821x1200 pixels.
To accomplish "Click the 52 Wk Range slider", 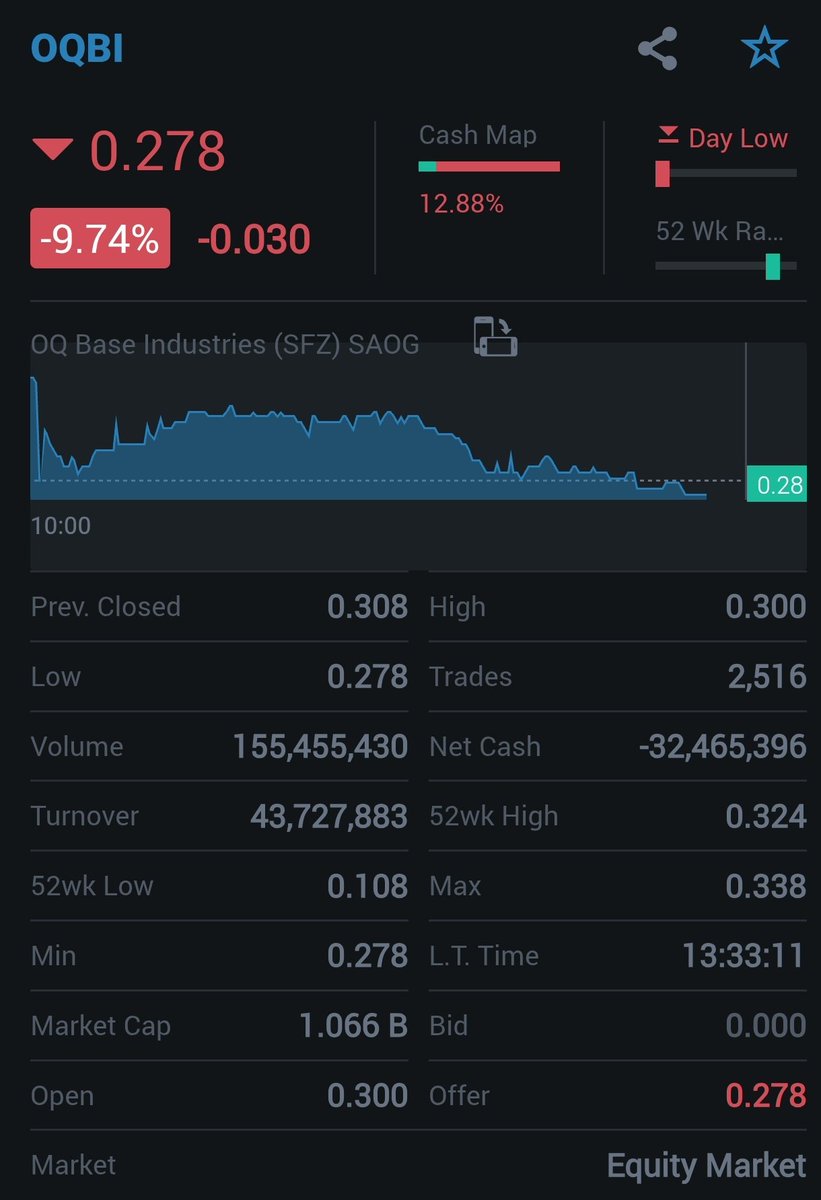I will (x=726, y=266).
